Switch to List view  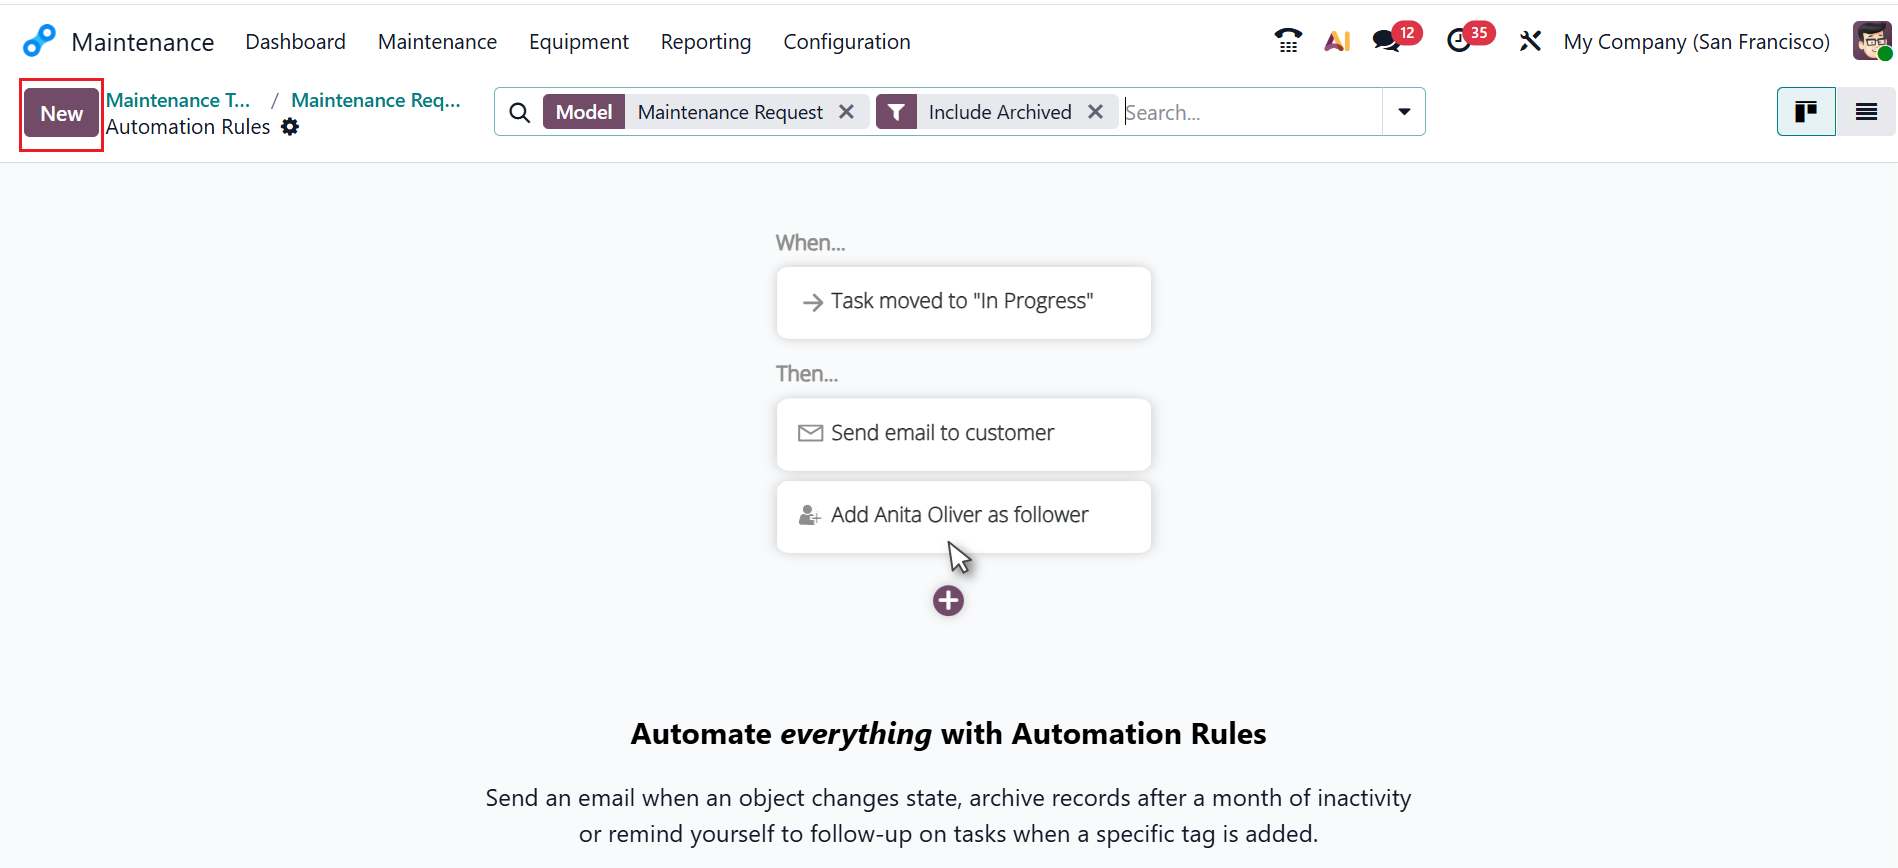coord(1866,111)
